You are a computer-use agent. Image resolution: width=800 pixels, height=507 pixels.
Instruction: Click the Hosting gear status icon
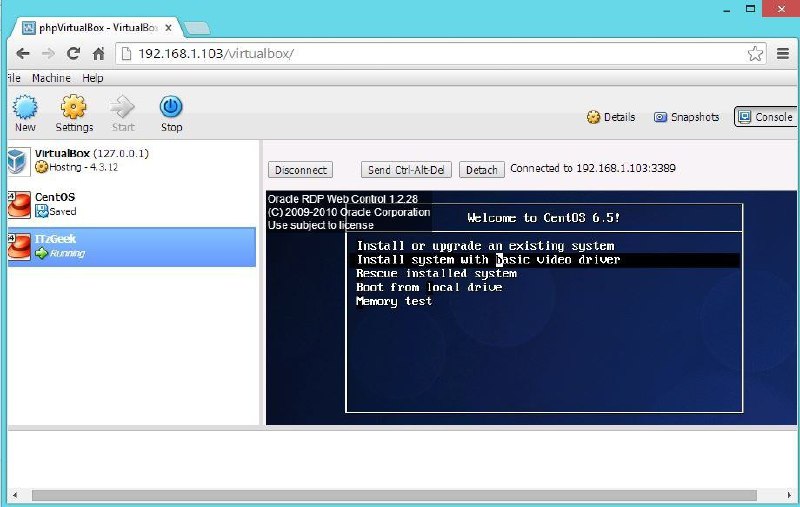click(x=41, y=167)
